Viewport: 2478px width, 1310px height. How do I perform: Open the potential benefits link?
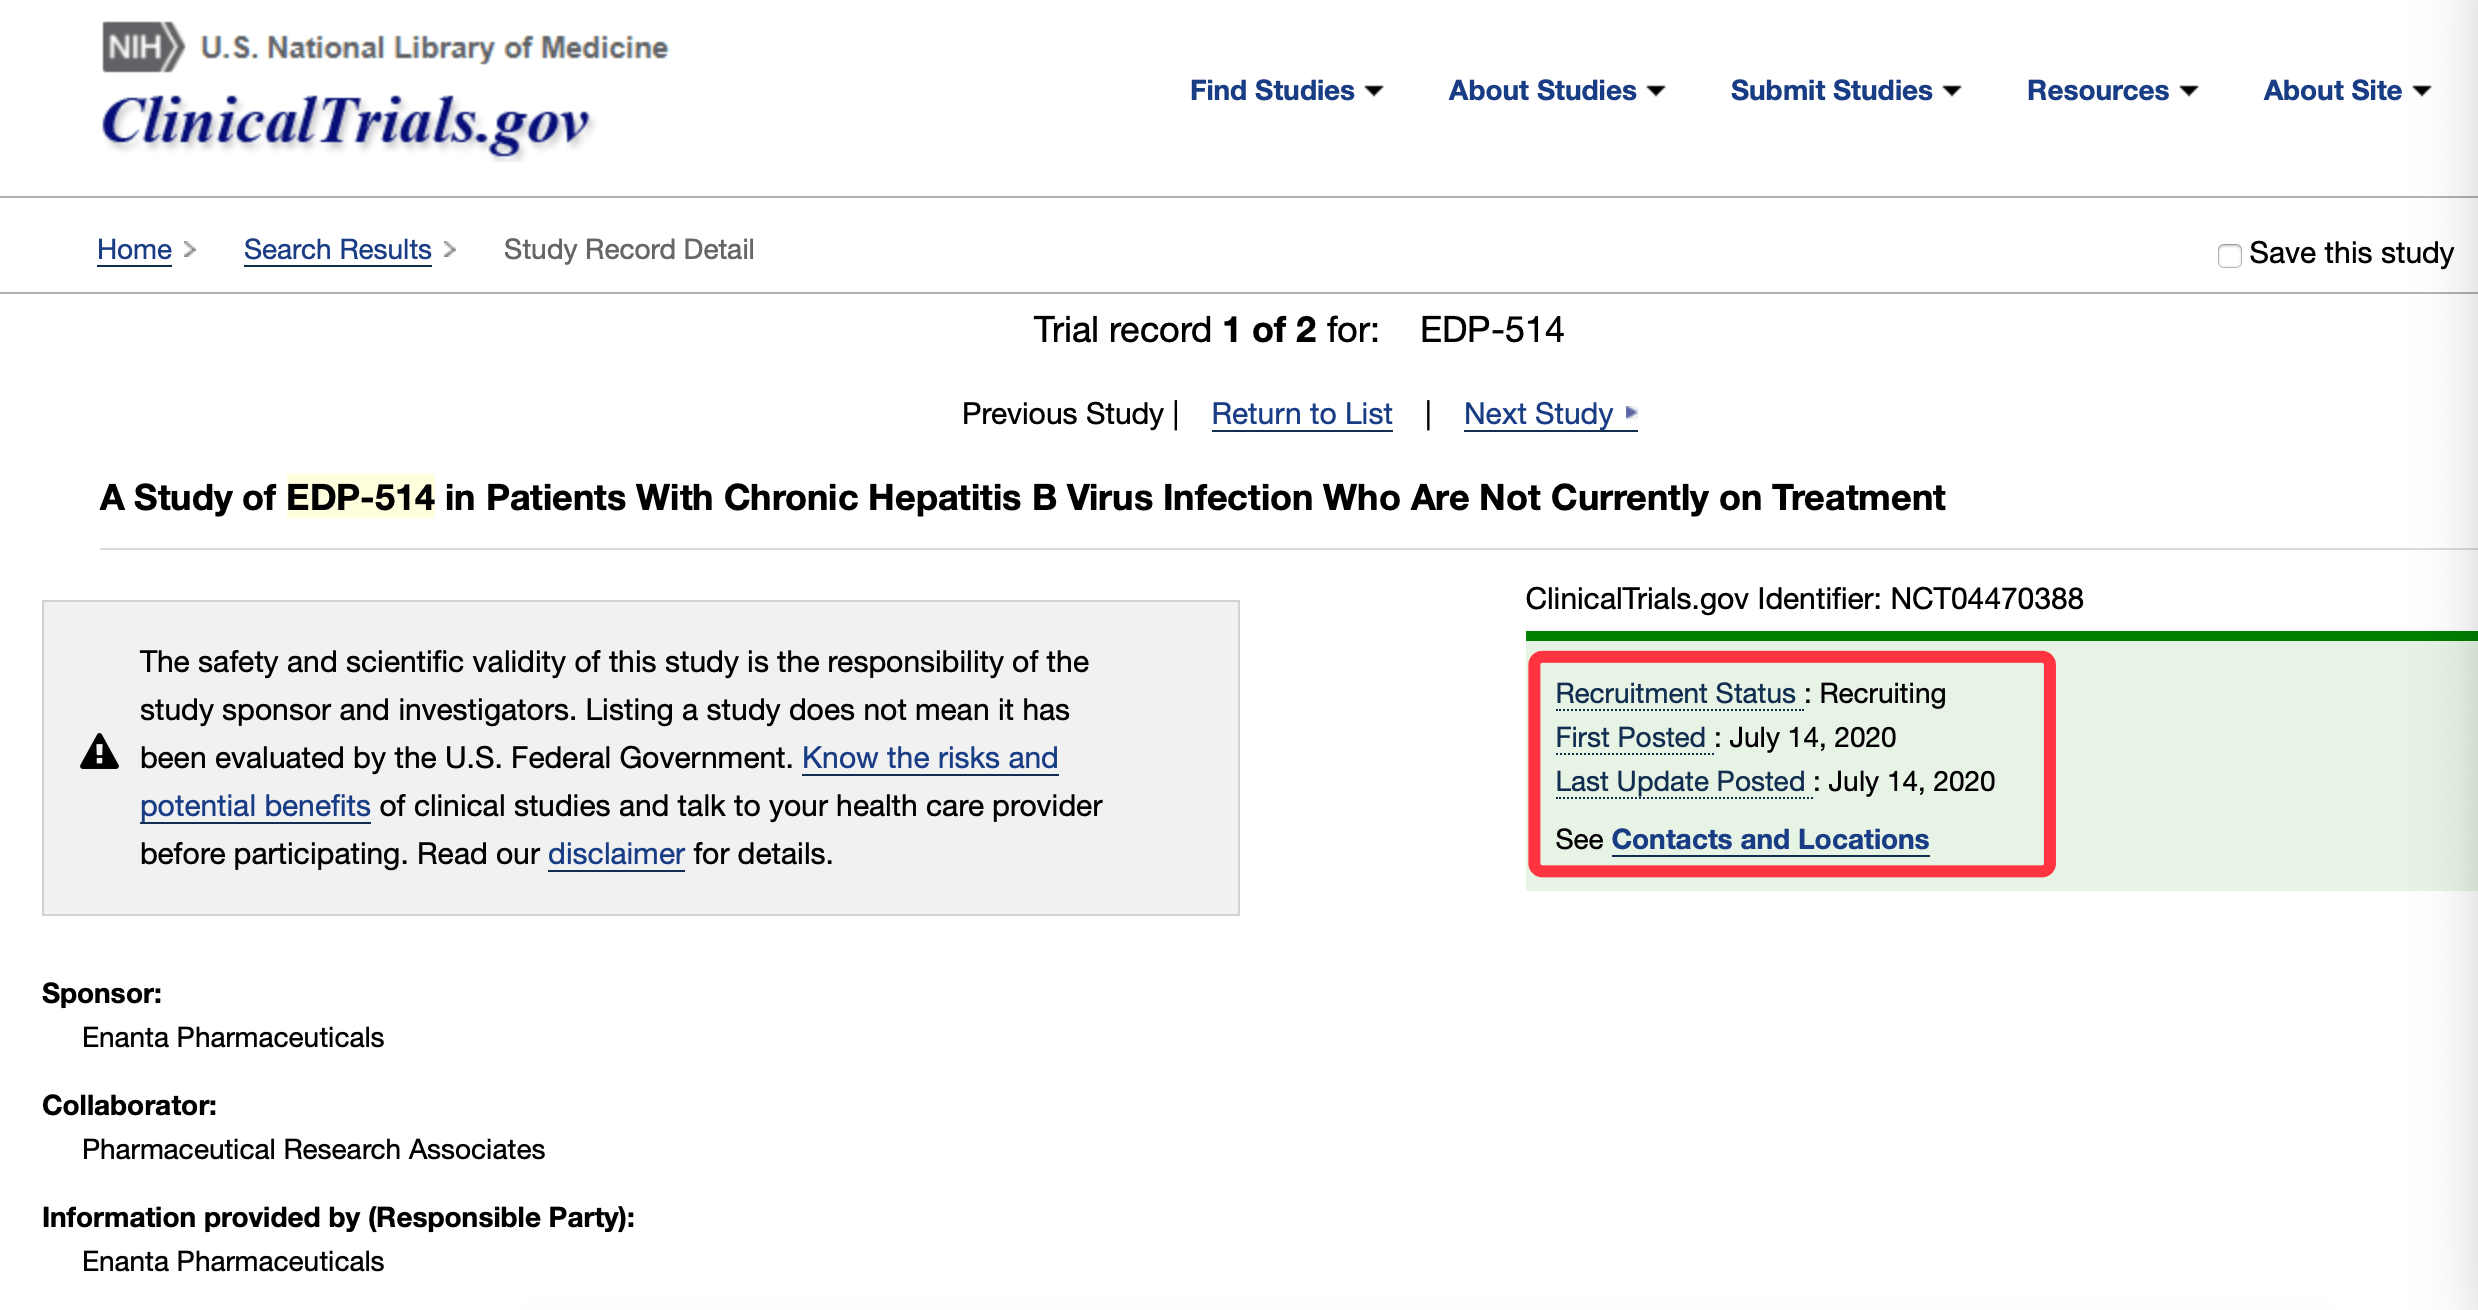tap(255, 805)
